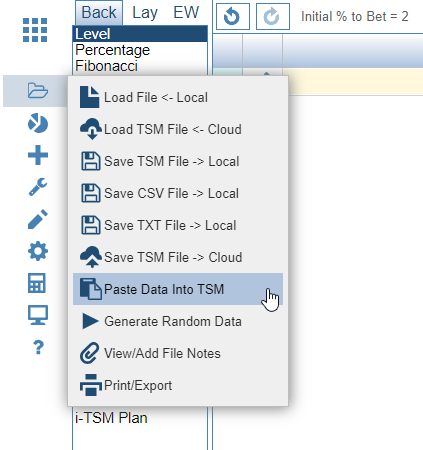Open the question mark help icon

pos(38,347)
